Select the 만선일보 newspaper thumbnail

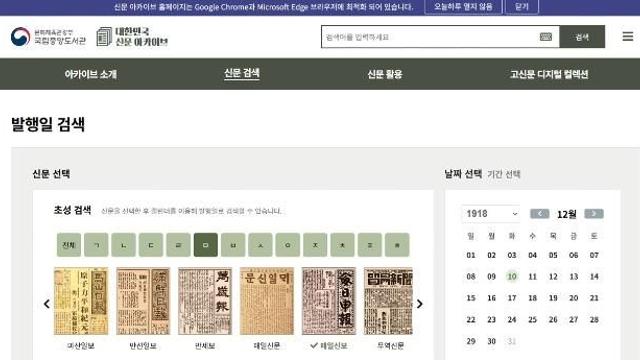(143, 301)
